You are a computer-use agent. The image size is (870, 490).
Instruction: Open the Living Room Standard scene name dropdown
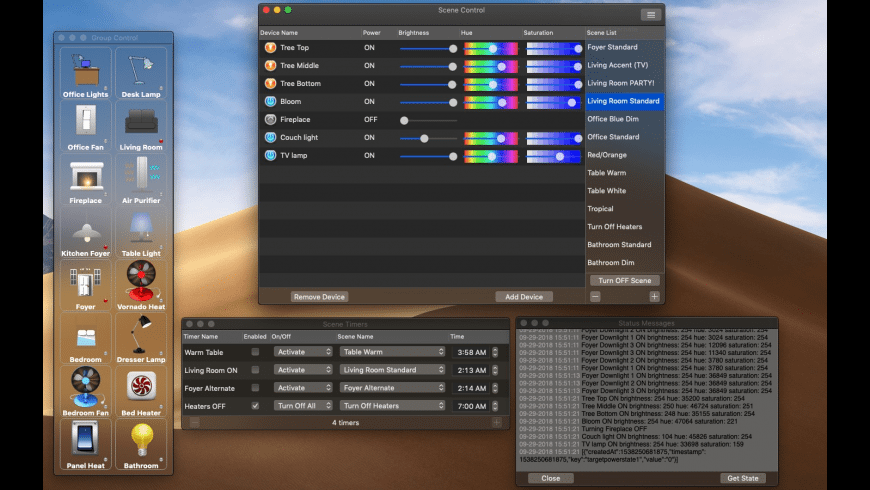[x=392, y=370]
